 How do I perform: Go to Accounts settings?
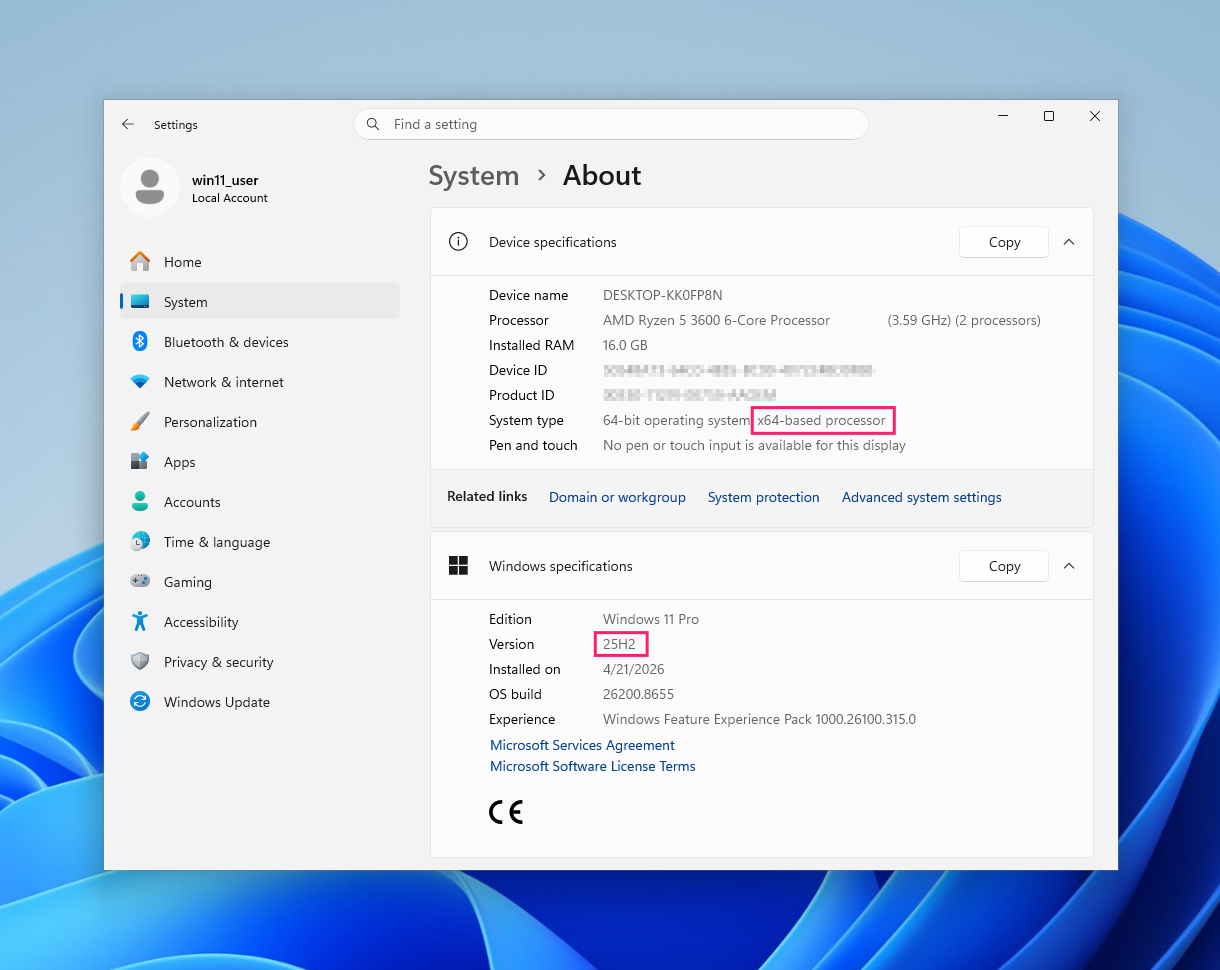[260, 502]
